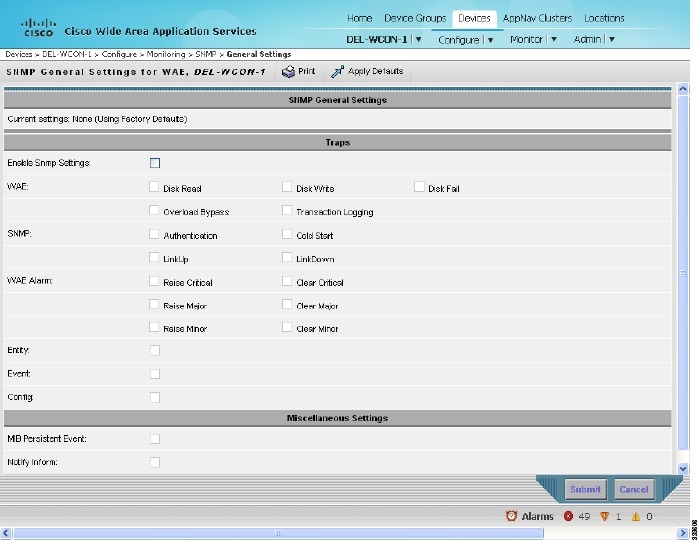Check the Disk Read trap
The image size is (699, 540).
pos(154,186)
